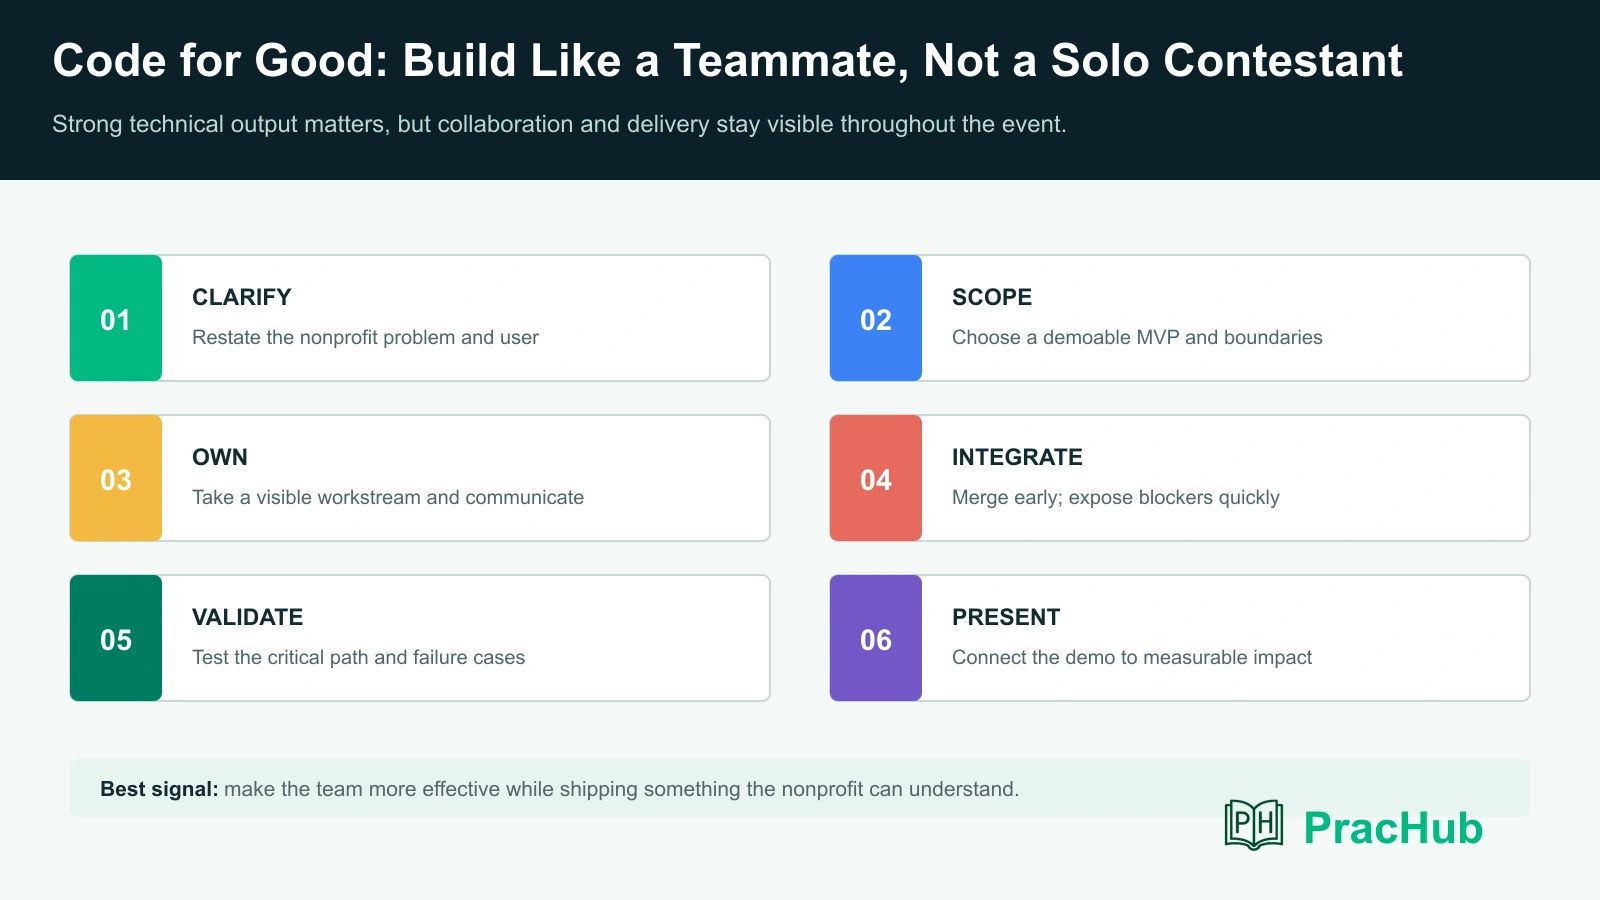1600x900 pixels.
Task: Click text 'Merge early; expose blockers quickly'
Action: (x=1116, y=497)
